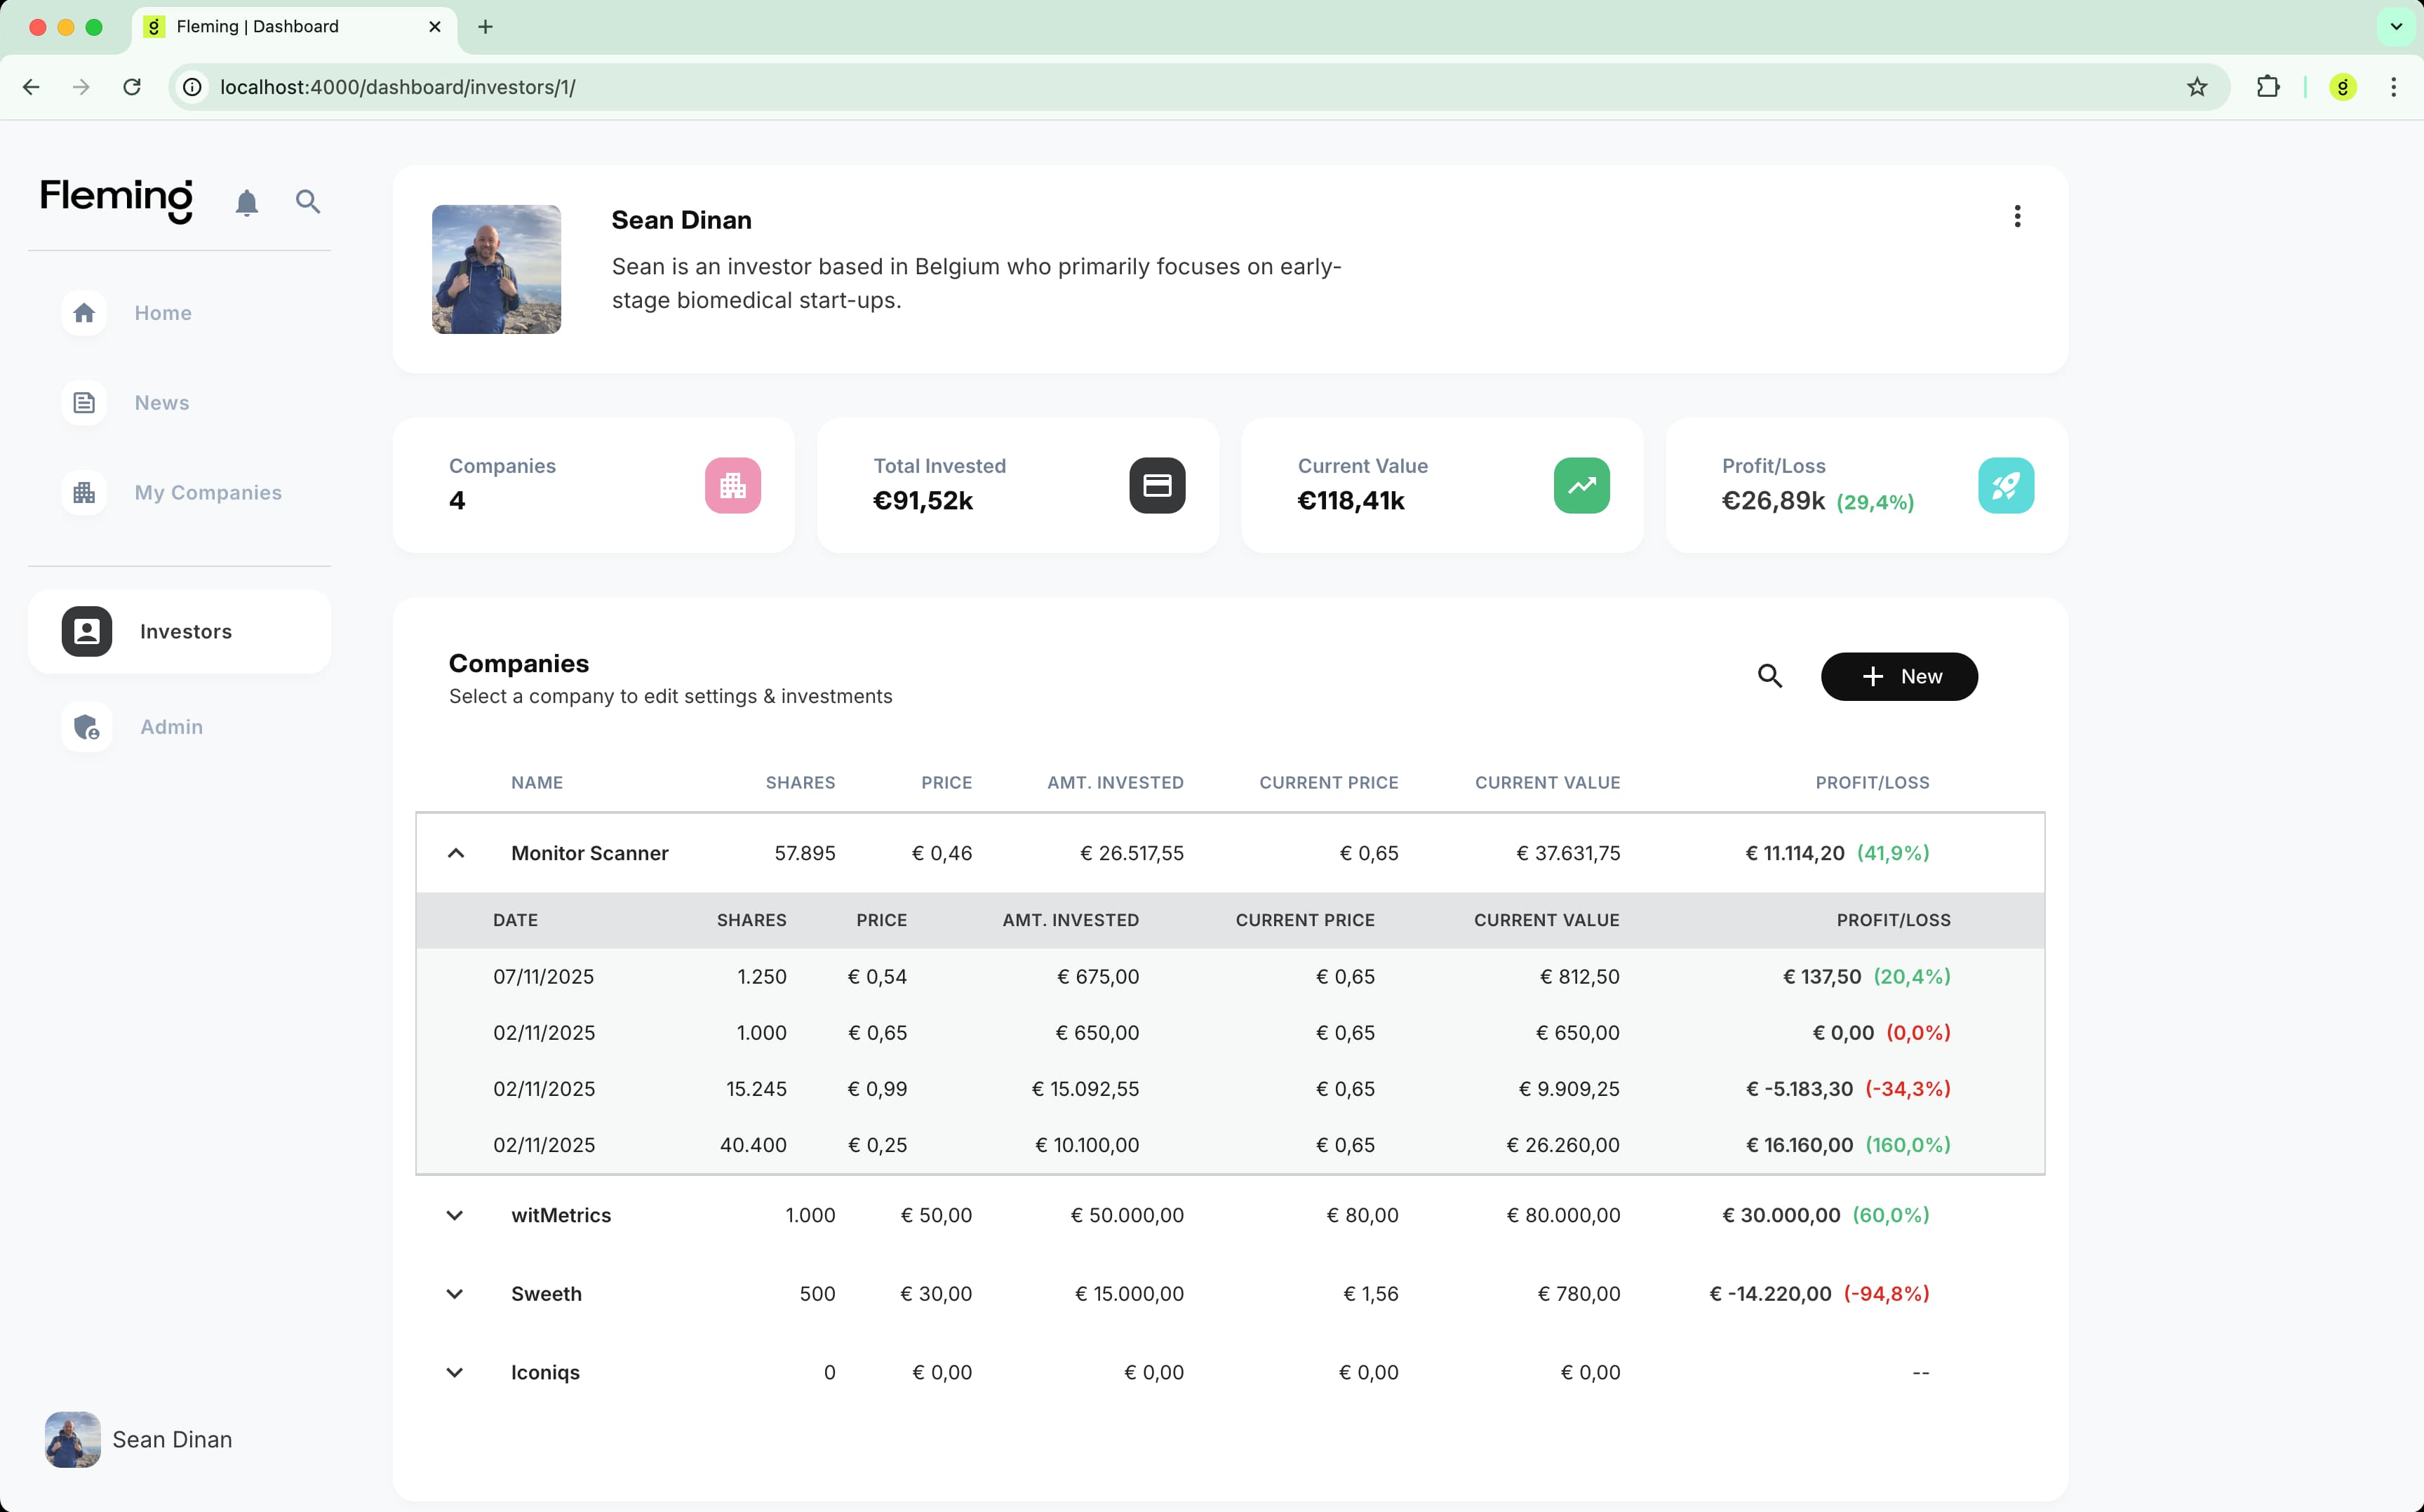Collapse the Monitor Scanner row

coord(455,853)
